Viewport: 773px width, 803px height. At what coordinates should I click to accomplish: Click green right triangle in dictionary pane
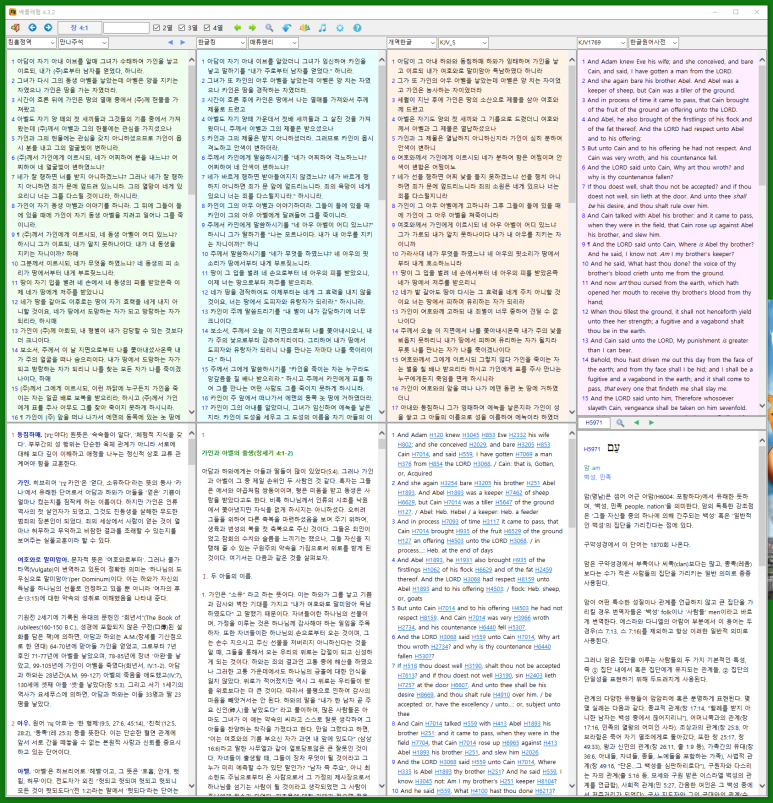[x=651, y=423]
